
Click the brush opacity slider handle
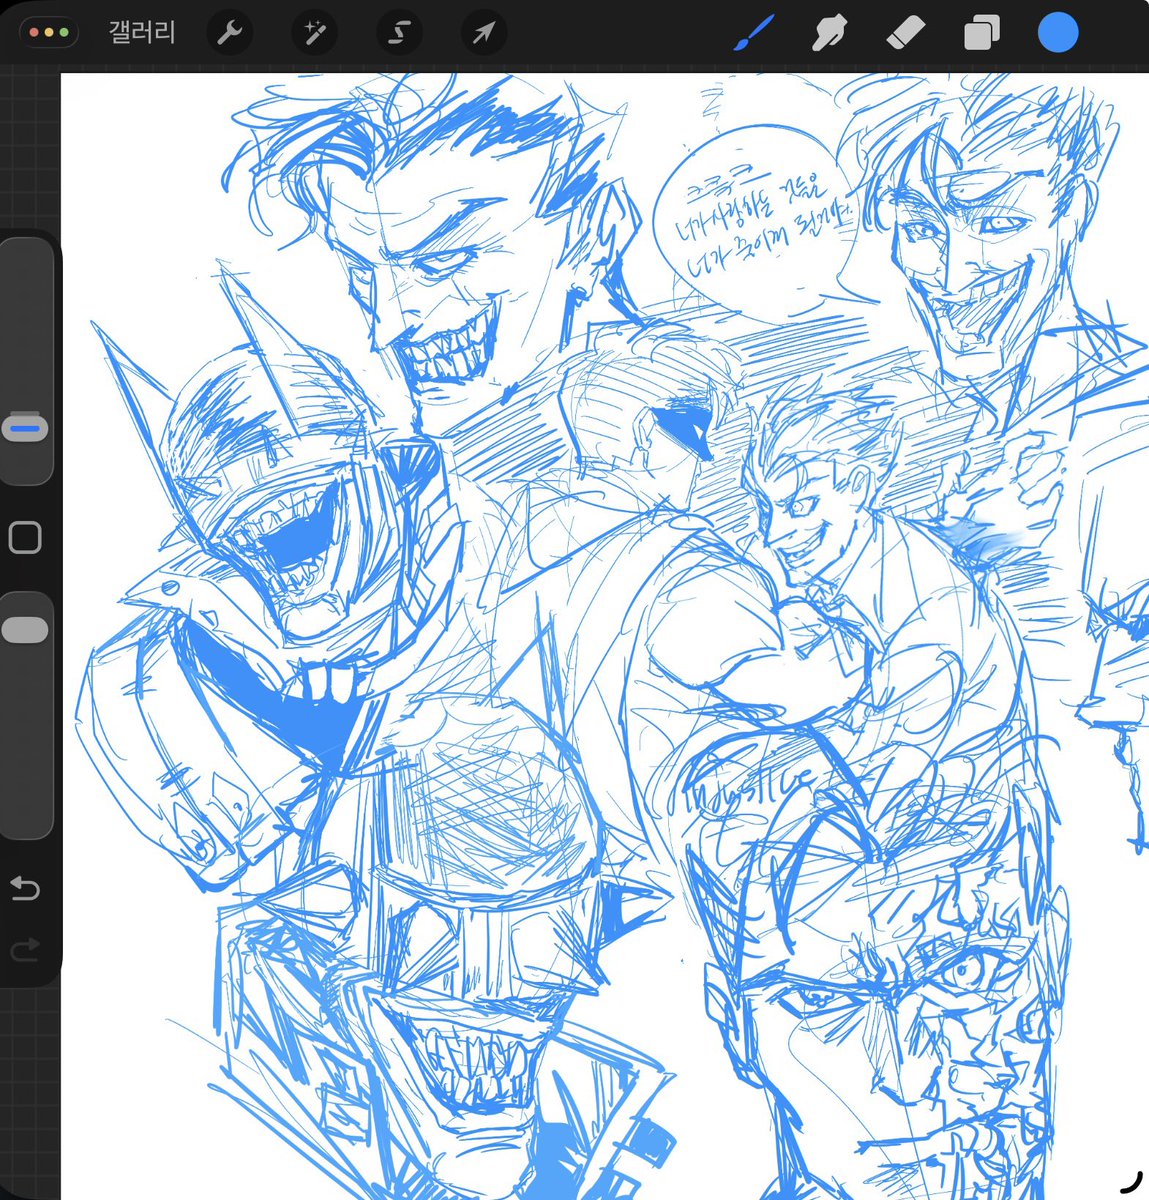pos(25,629)
